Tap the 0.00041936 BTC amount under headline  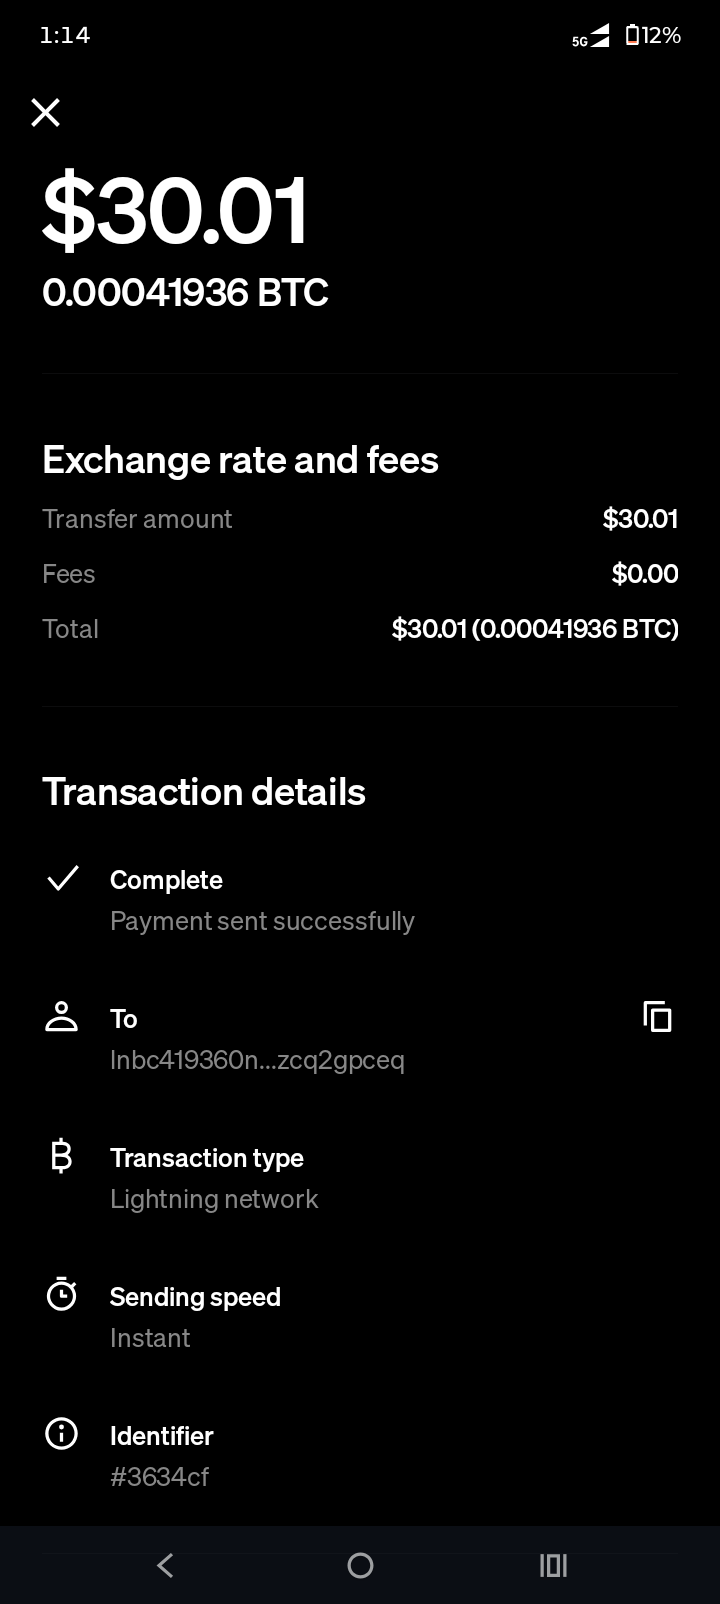185,293
